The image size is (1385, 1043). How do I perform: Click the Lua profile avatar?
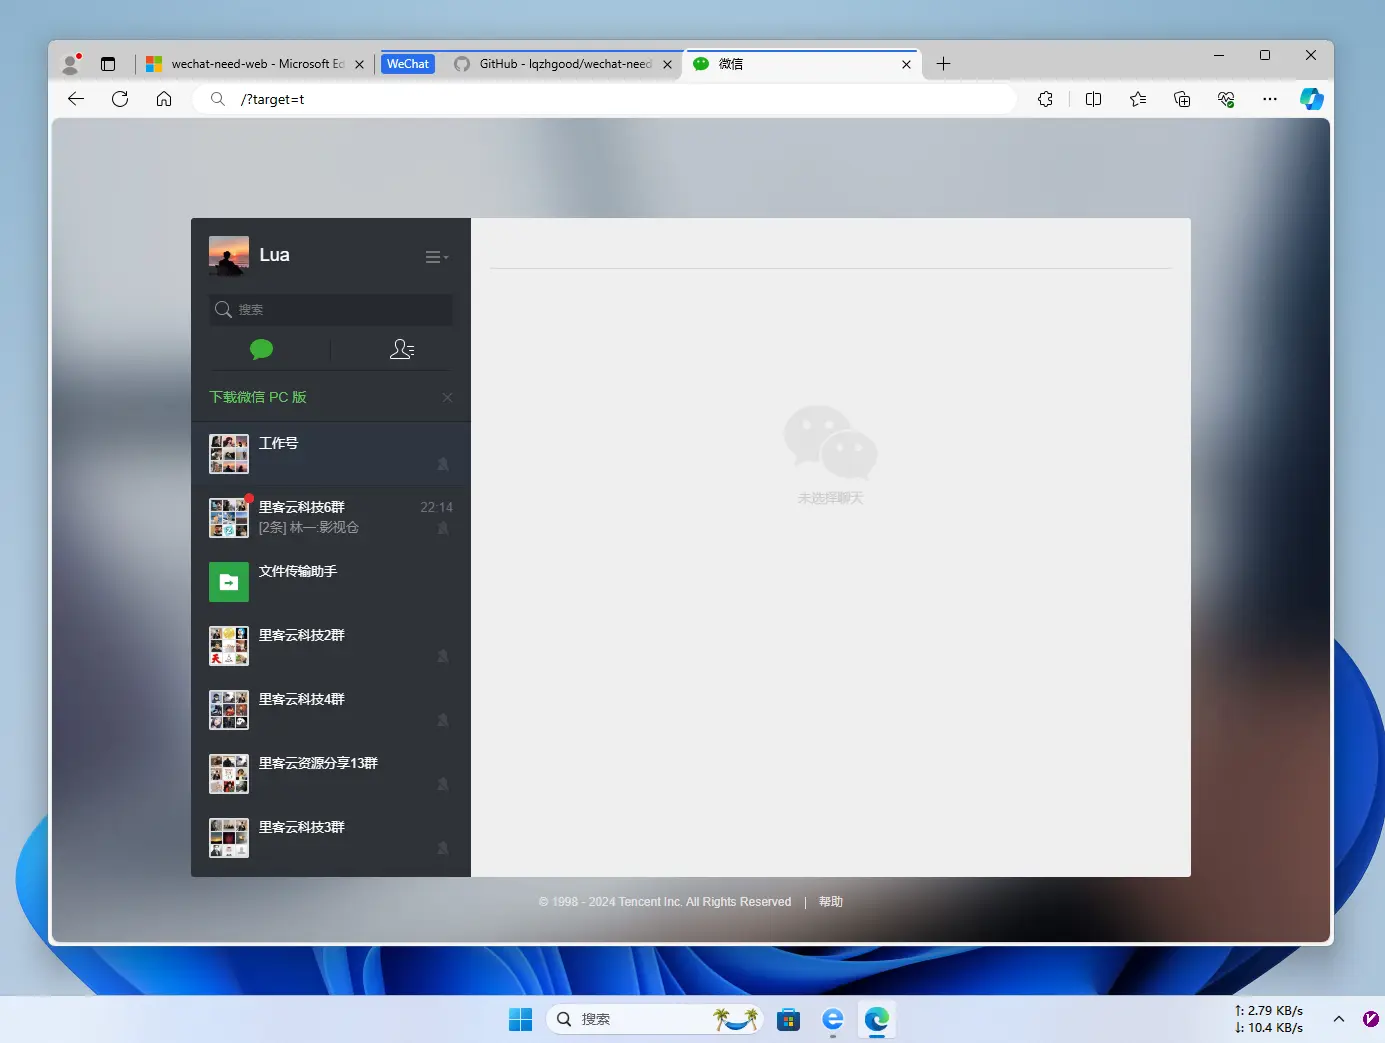coord(229,256)
